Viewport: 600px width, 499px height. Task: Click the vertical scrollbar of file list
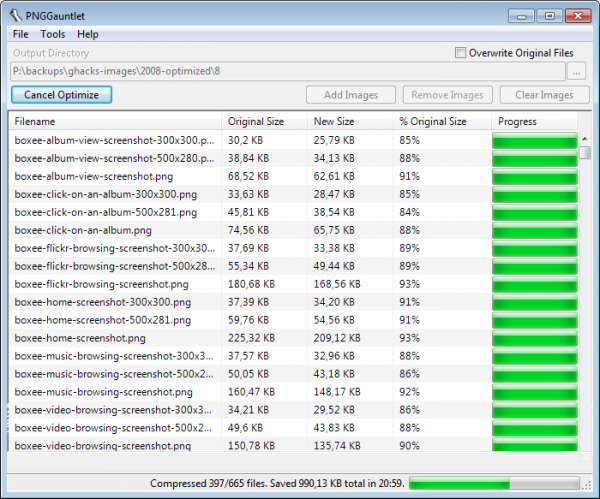pos(585,300)
